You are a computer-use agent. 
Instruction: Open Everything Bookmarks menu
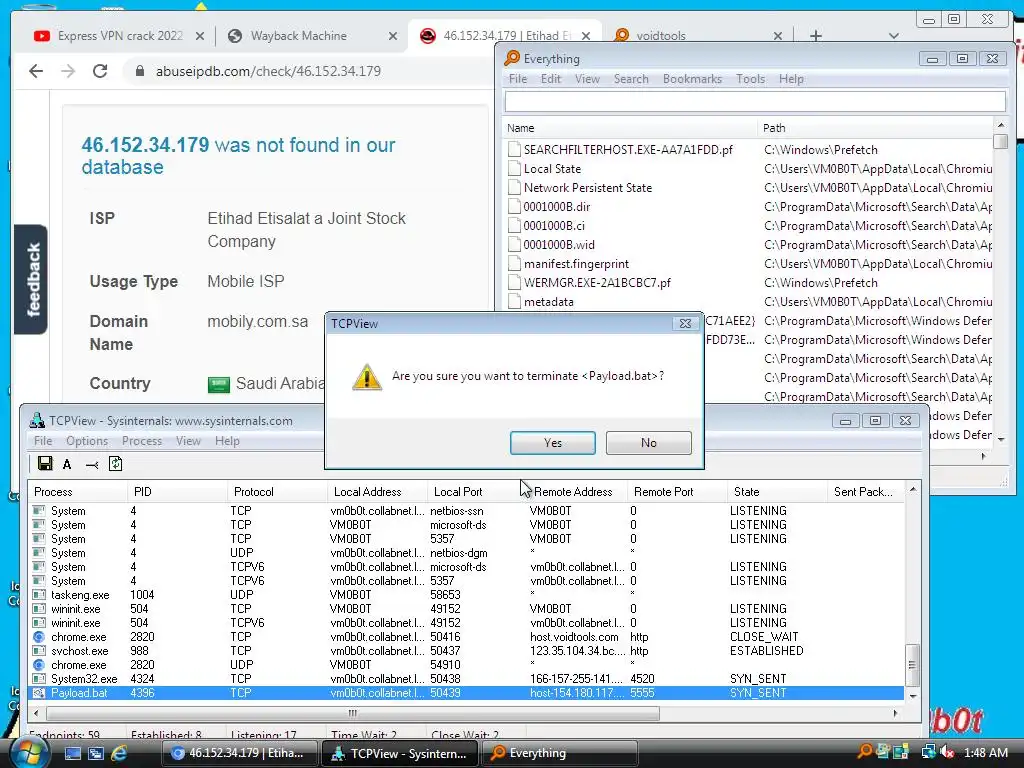pos(692,79)
